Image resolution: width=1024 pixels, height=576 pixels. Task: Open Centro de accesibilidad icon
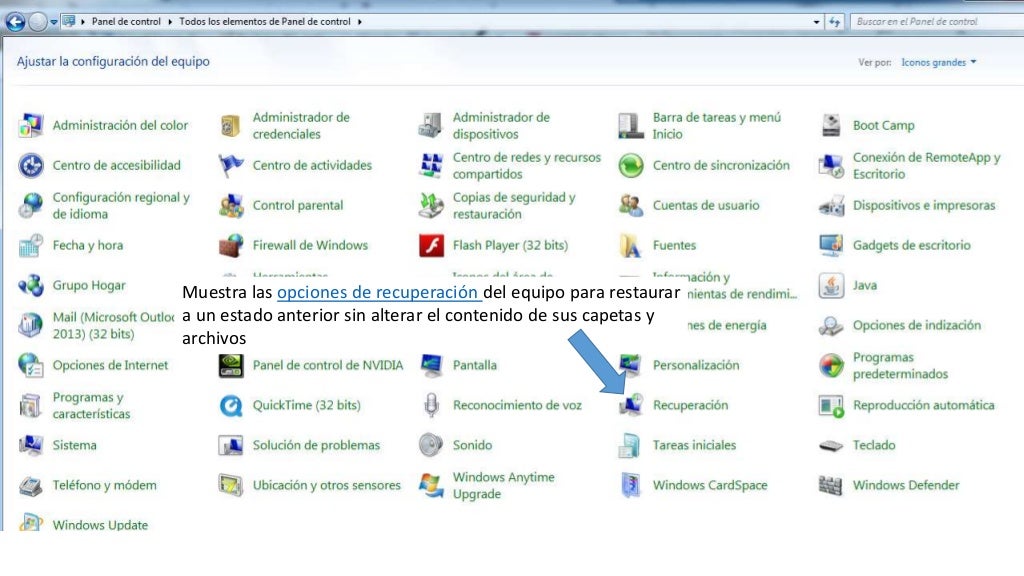[31, 166]
